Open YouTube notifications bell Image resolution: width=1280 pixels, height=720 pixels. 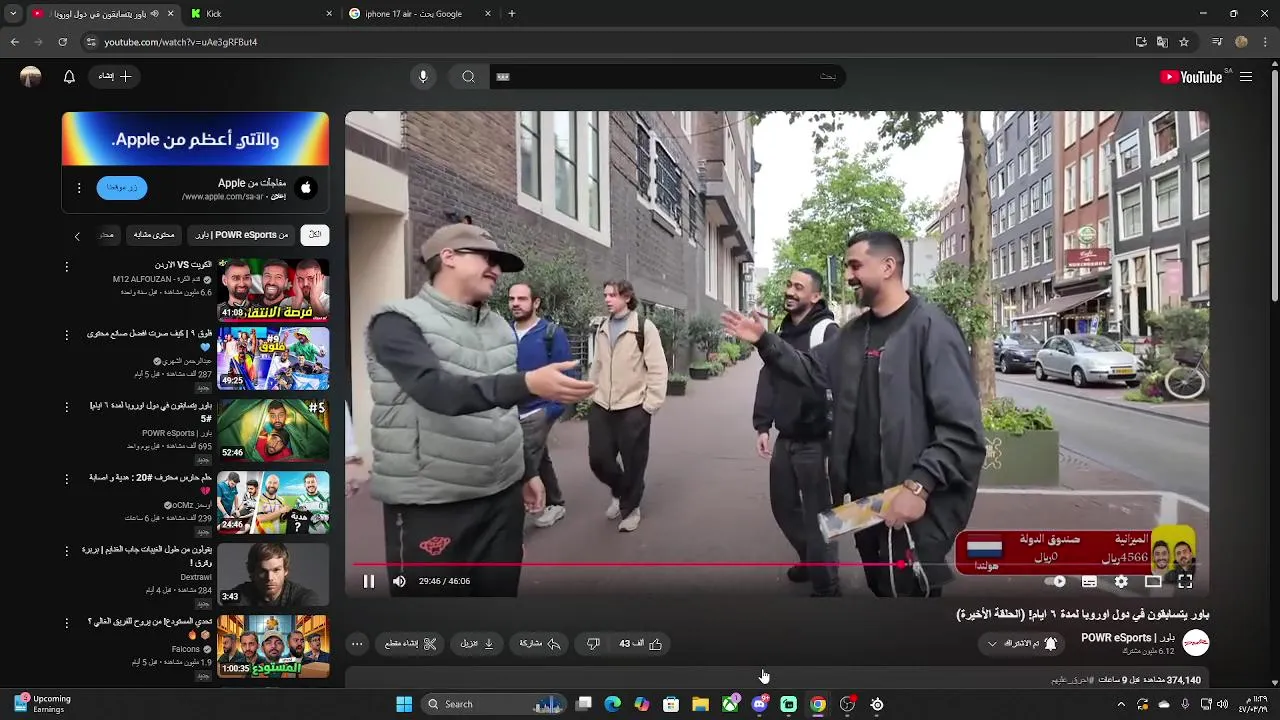[x=69, y=77]
